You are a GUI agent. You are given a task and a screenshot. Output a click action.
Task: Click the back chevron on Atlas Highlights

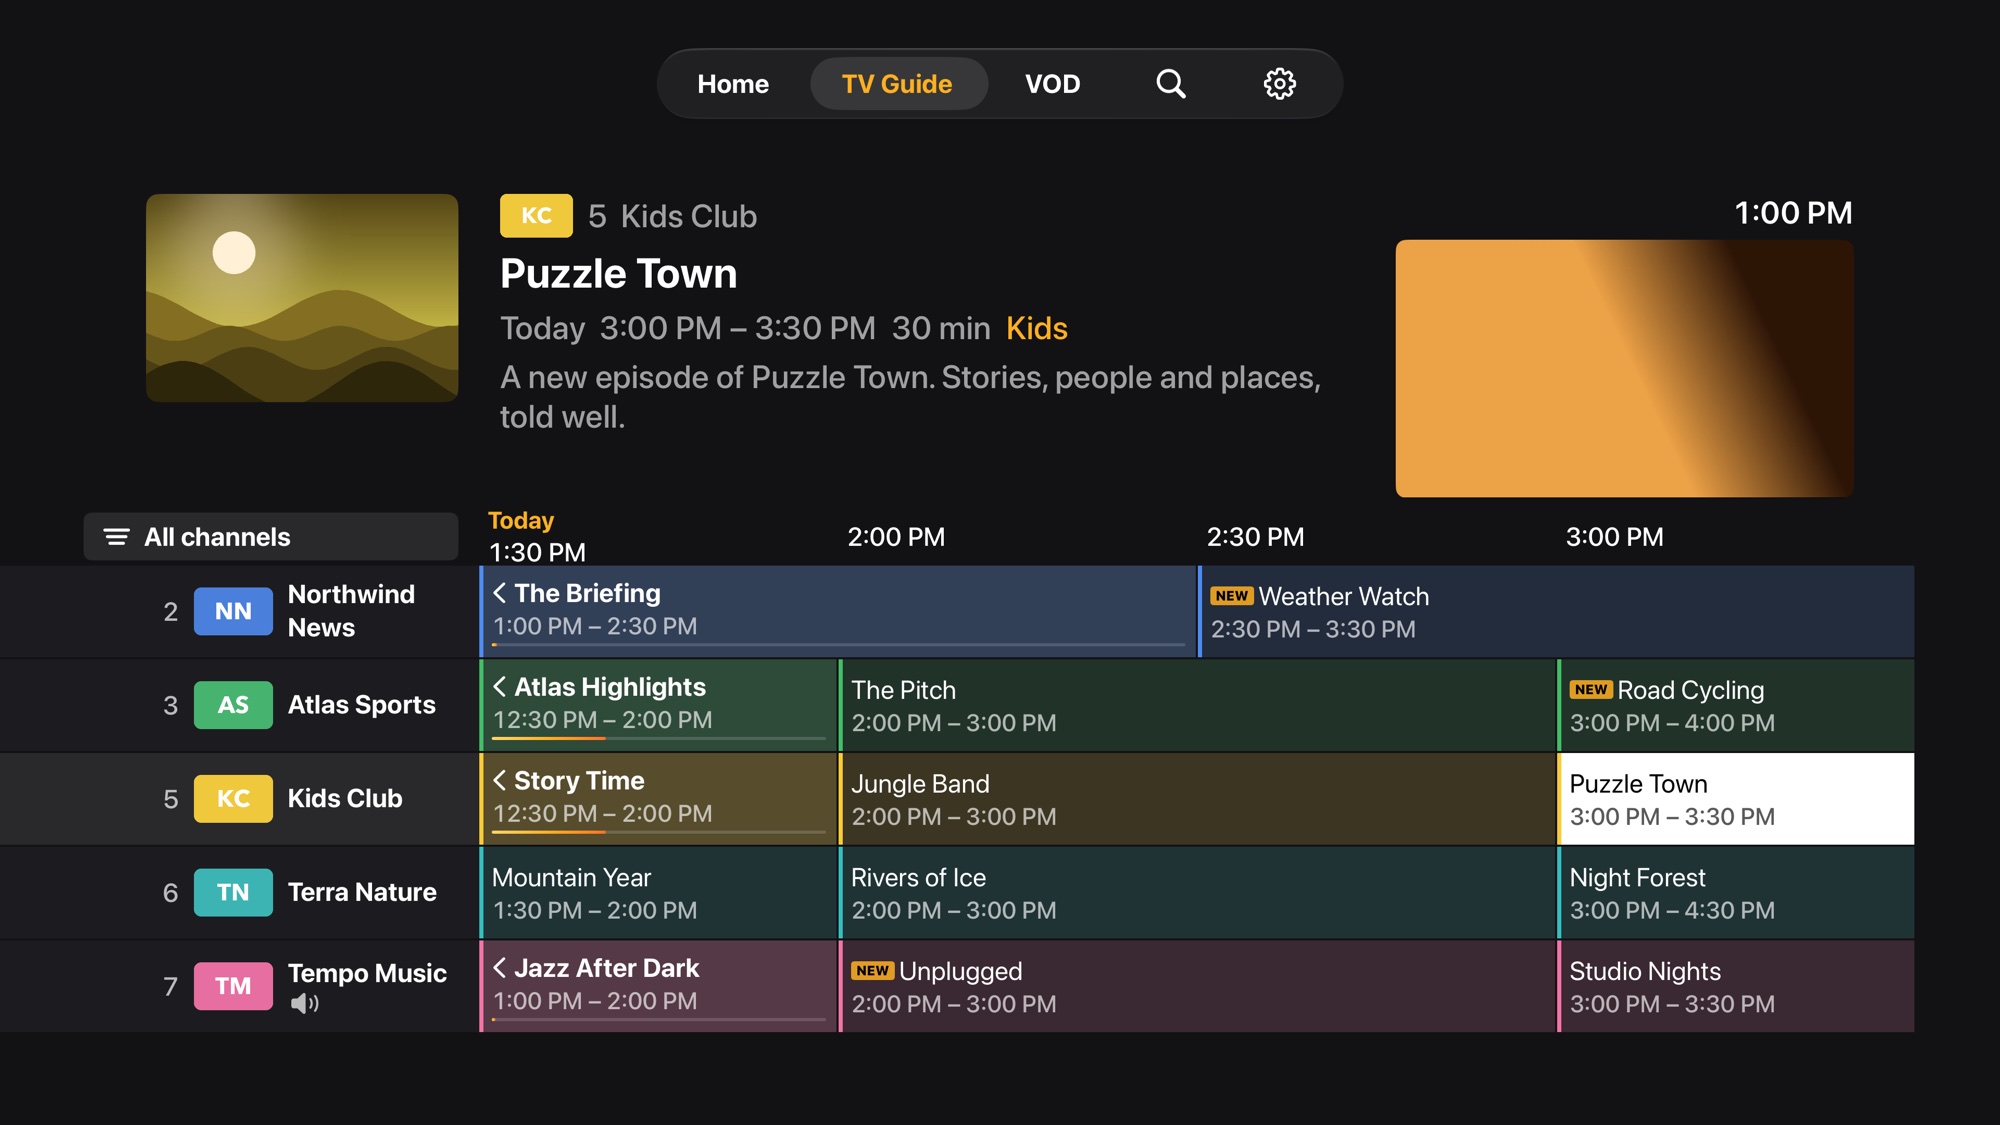[499, 687]
